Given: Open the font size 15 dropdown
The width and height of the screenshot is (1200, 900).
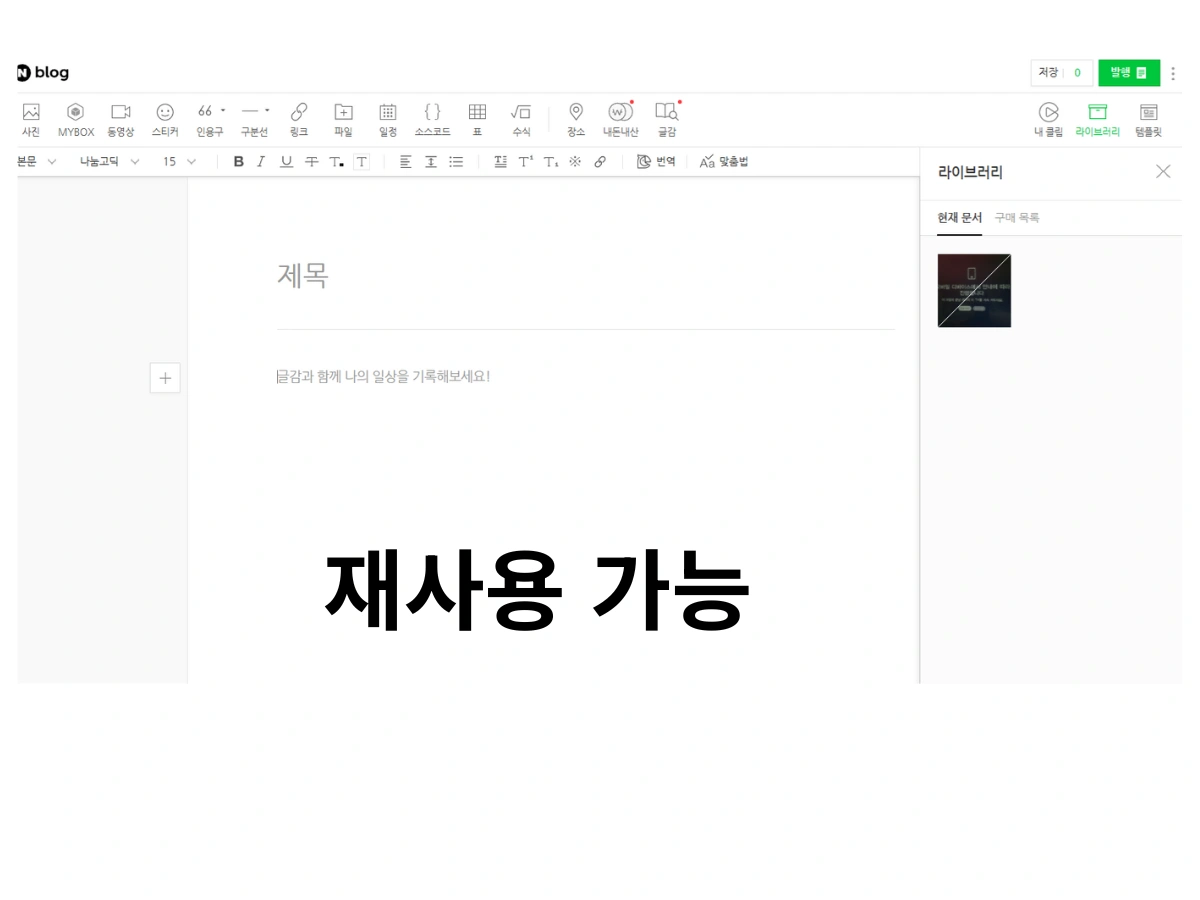Looking at the screenshot, I should 176,161.
